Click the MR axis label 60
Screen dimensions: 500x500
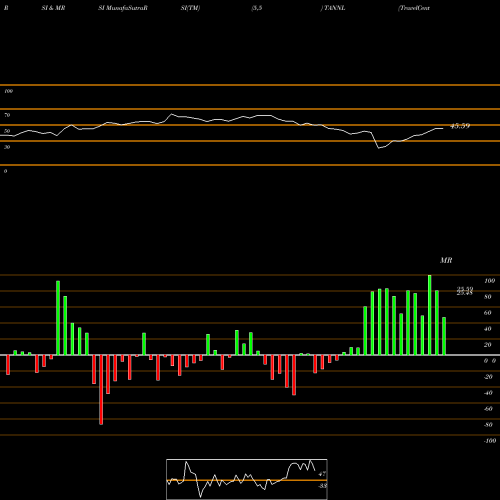tap(487, 313)
